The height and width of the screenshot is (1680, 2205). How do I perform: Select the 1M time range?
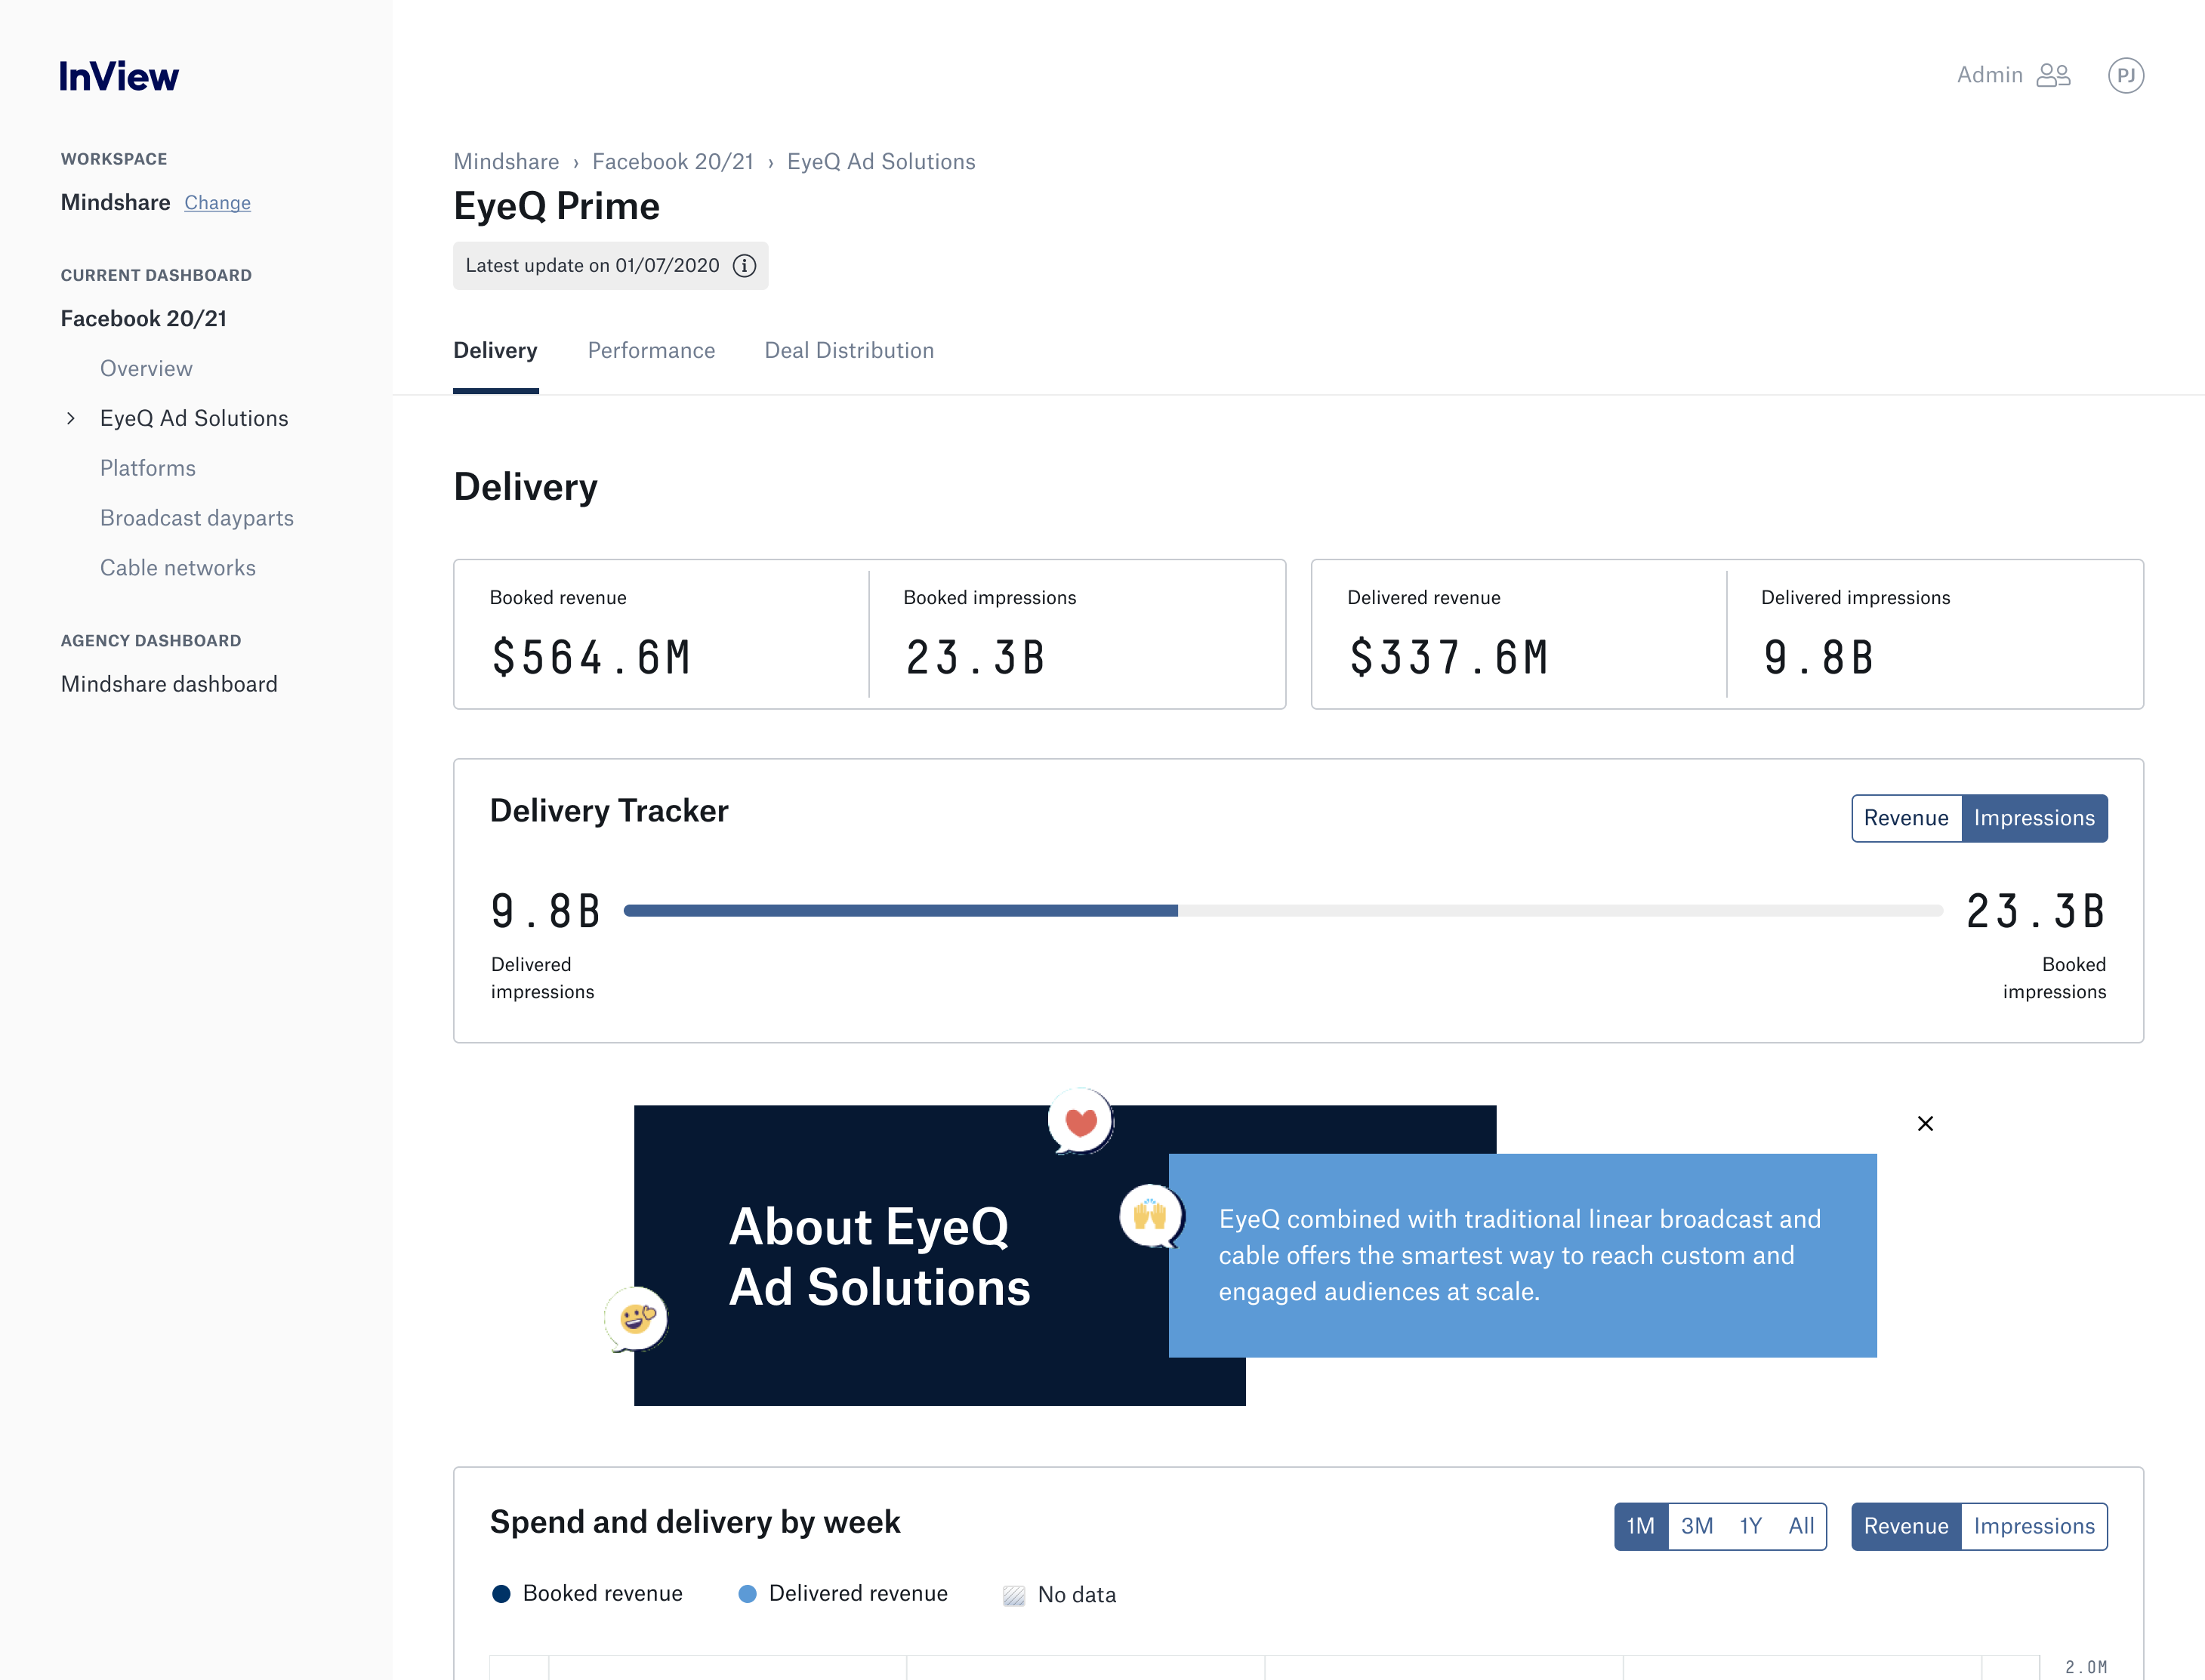point(1640,1526)
